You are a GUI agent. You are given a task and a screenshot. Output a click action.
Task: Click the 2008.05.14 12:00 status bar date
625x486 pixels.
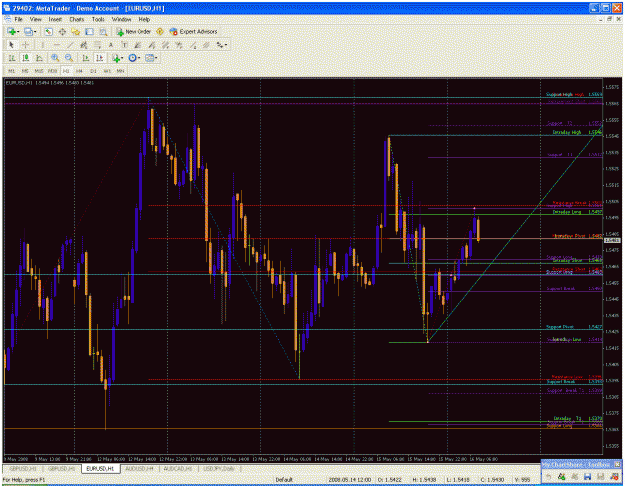pos(350,480)
